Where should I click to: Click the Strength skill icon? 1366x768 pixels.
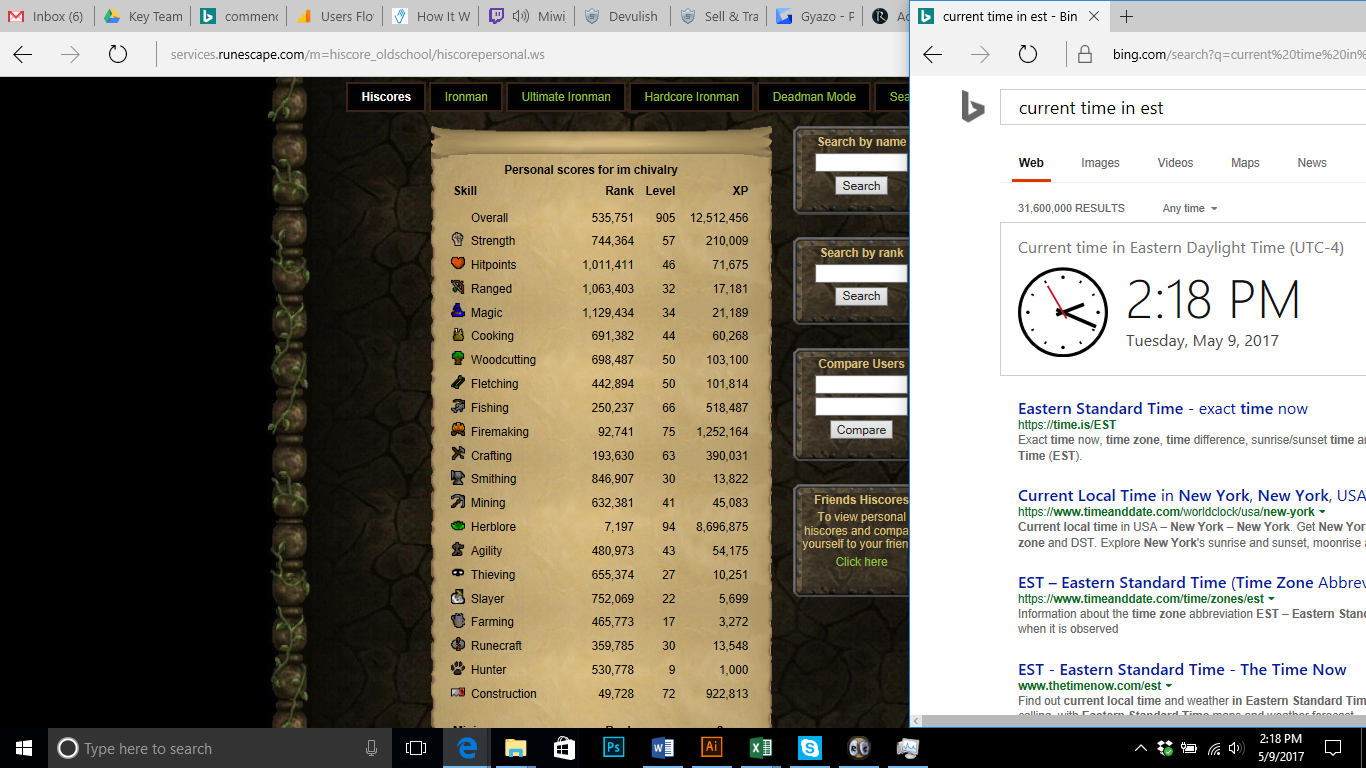(458, 240)
